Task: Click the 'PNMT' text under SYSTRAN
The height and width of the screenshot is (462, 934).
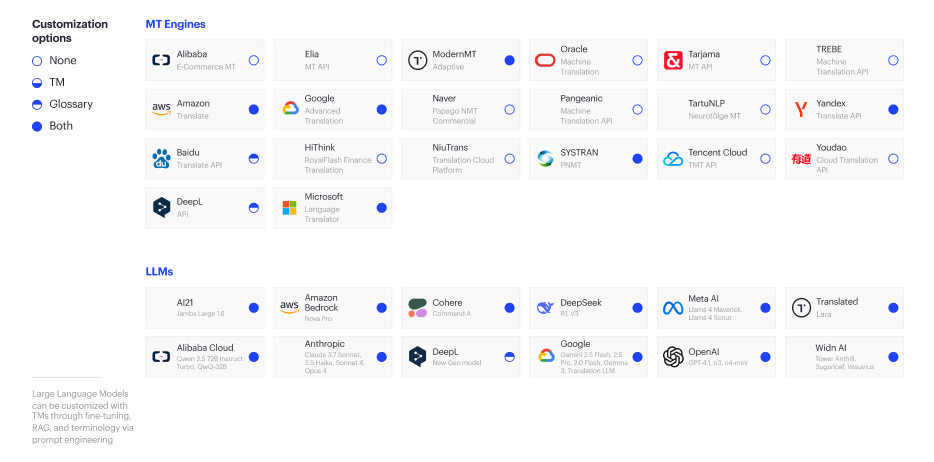Action: [569, 164]
